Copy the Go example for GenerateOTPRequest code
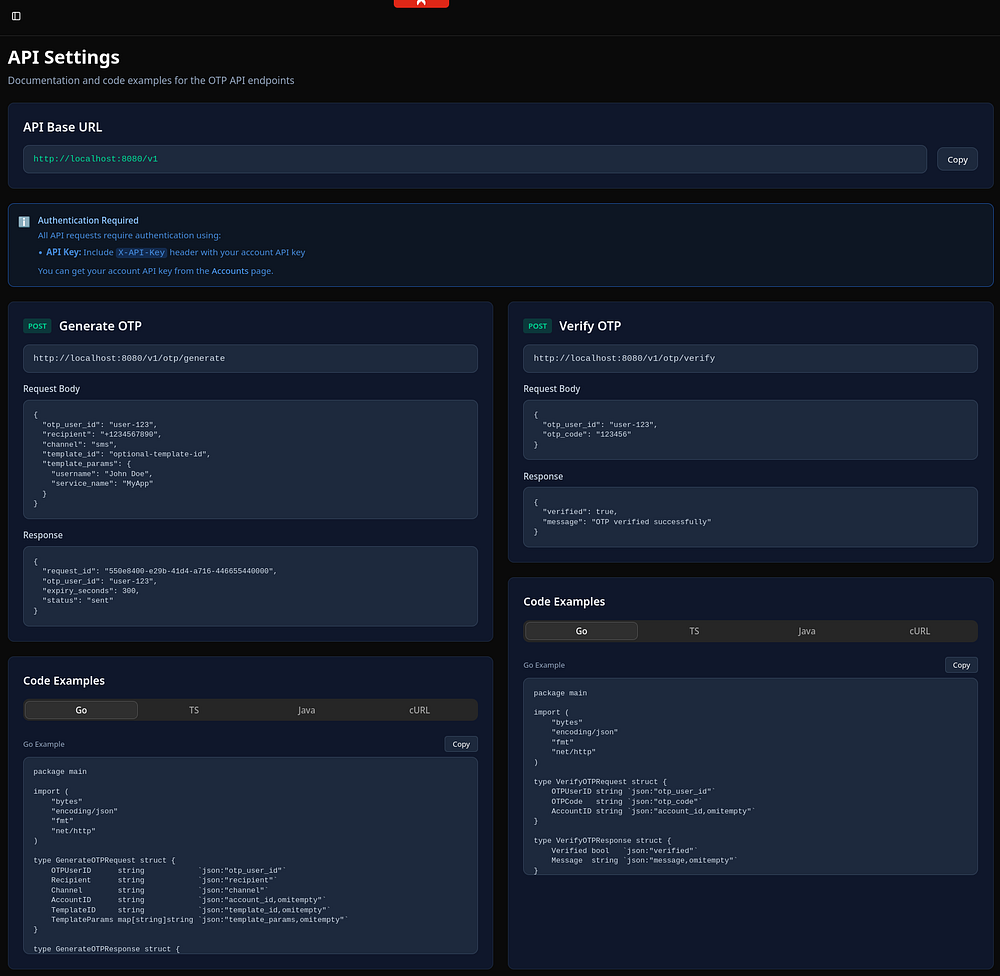The width and height of the screenshot is (1000, 976). [461, 744]
